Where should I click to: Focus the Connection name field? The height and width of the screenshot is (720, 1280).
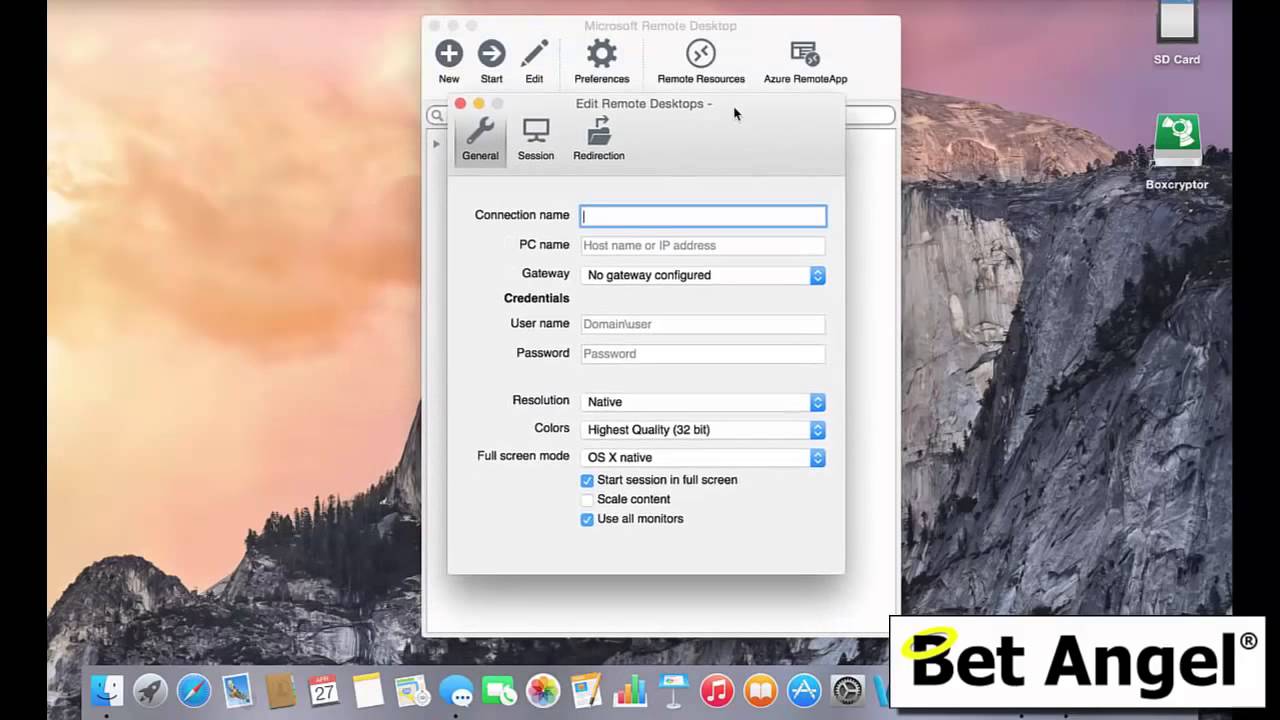click(703, 216)
